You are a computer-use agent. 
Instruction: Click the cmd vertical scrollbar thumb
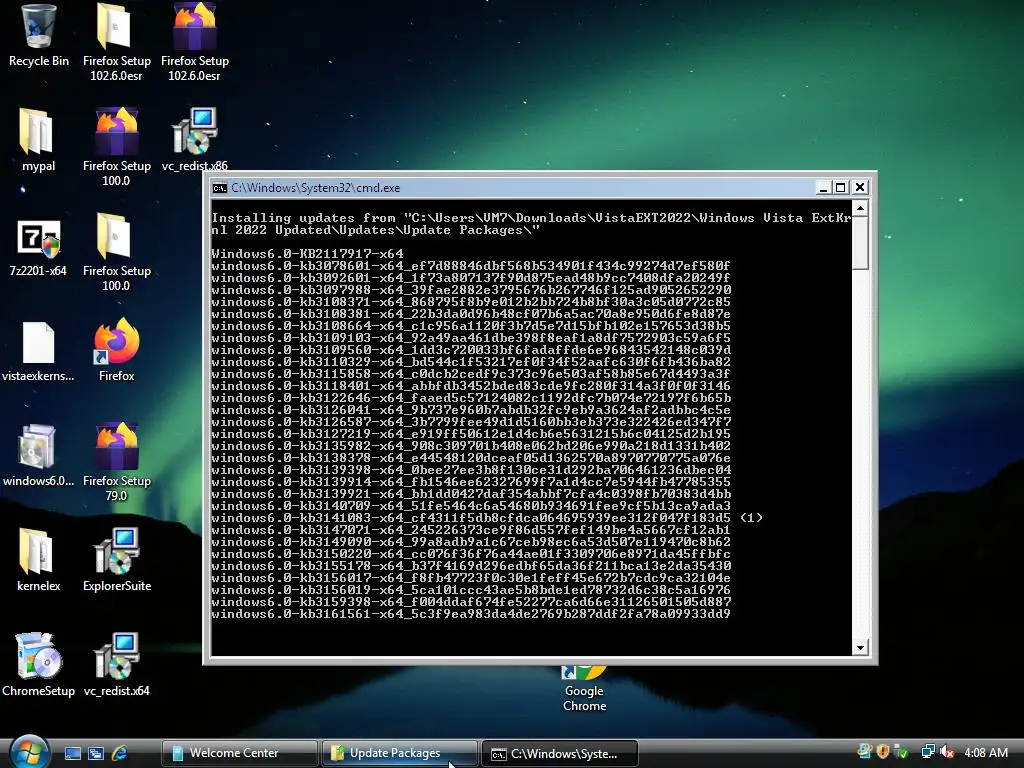click(860, 243)
